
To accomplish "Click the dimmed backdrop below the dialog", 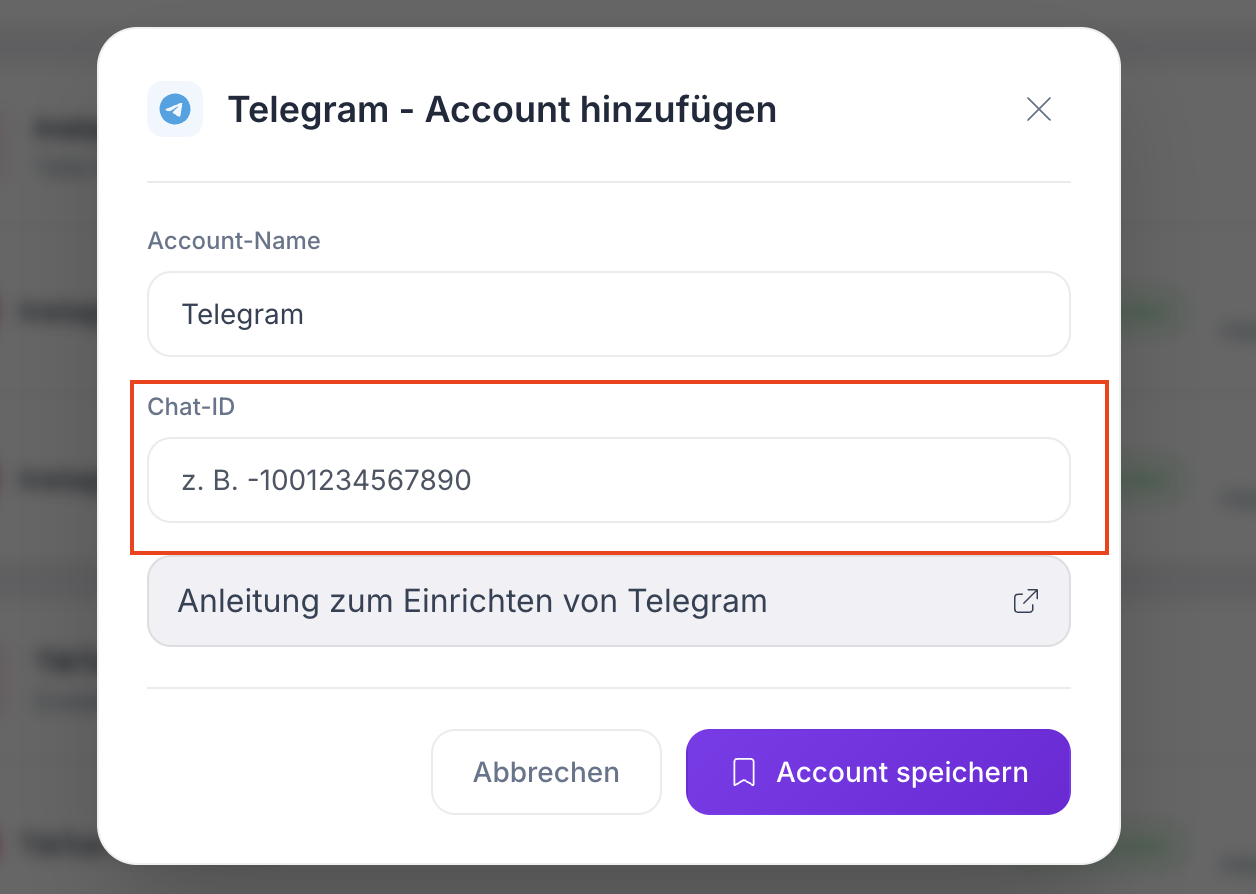I will (628, 880).
